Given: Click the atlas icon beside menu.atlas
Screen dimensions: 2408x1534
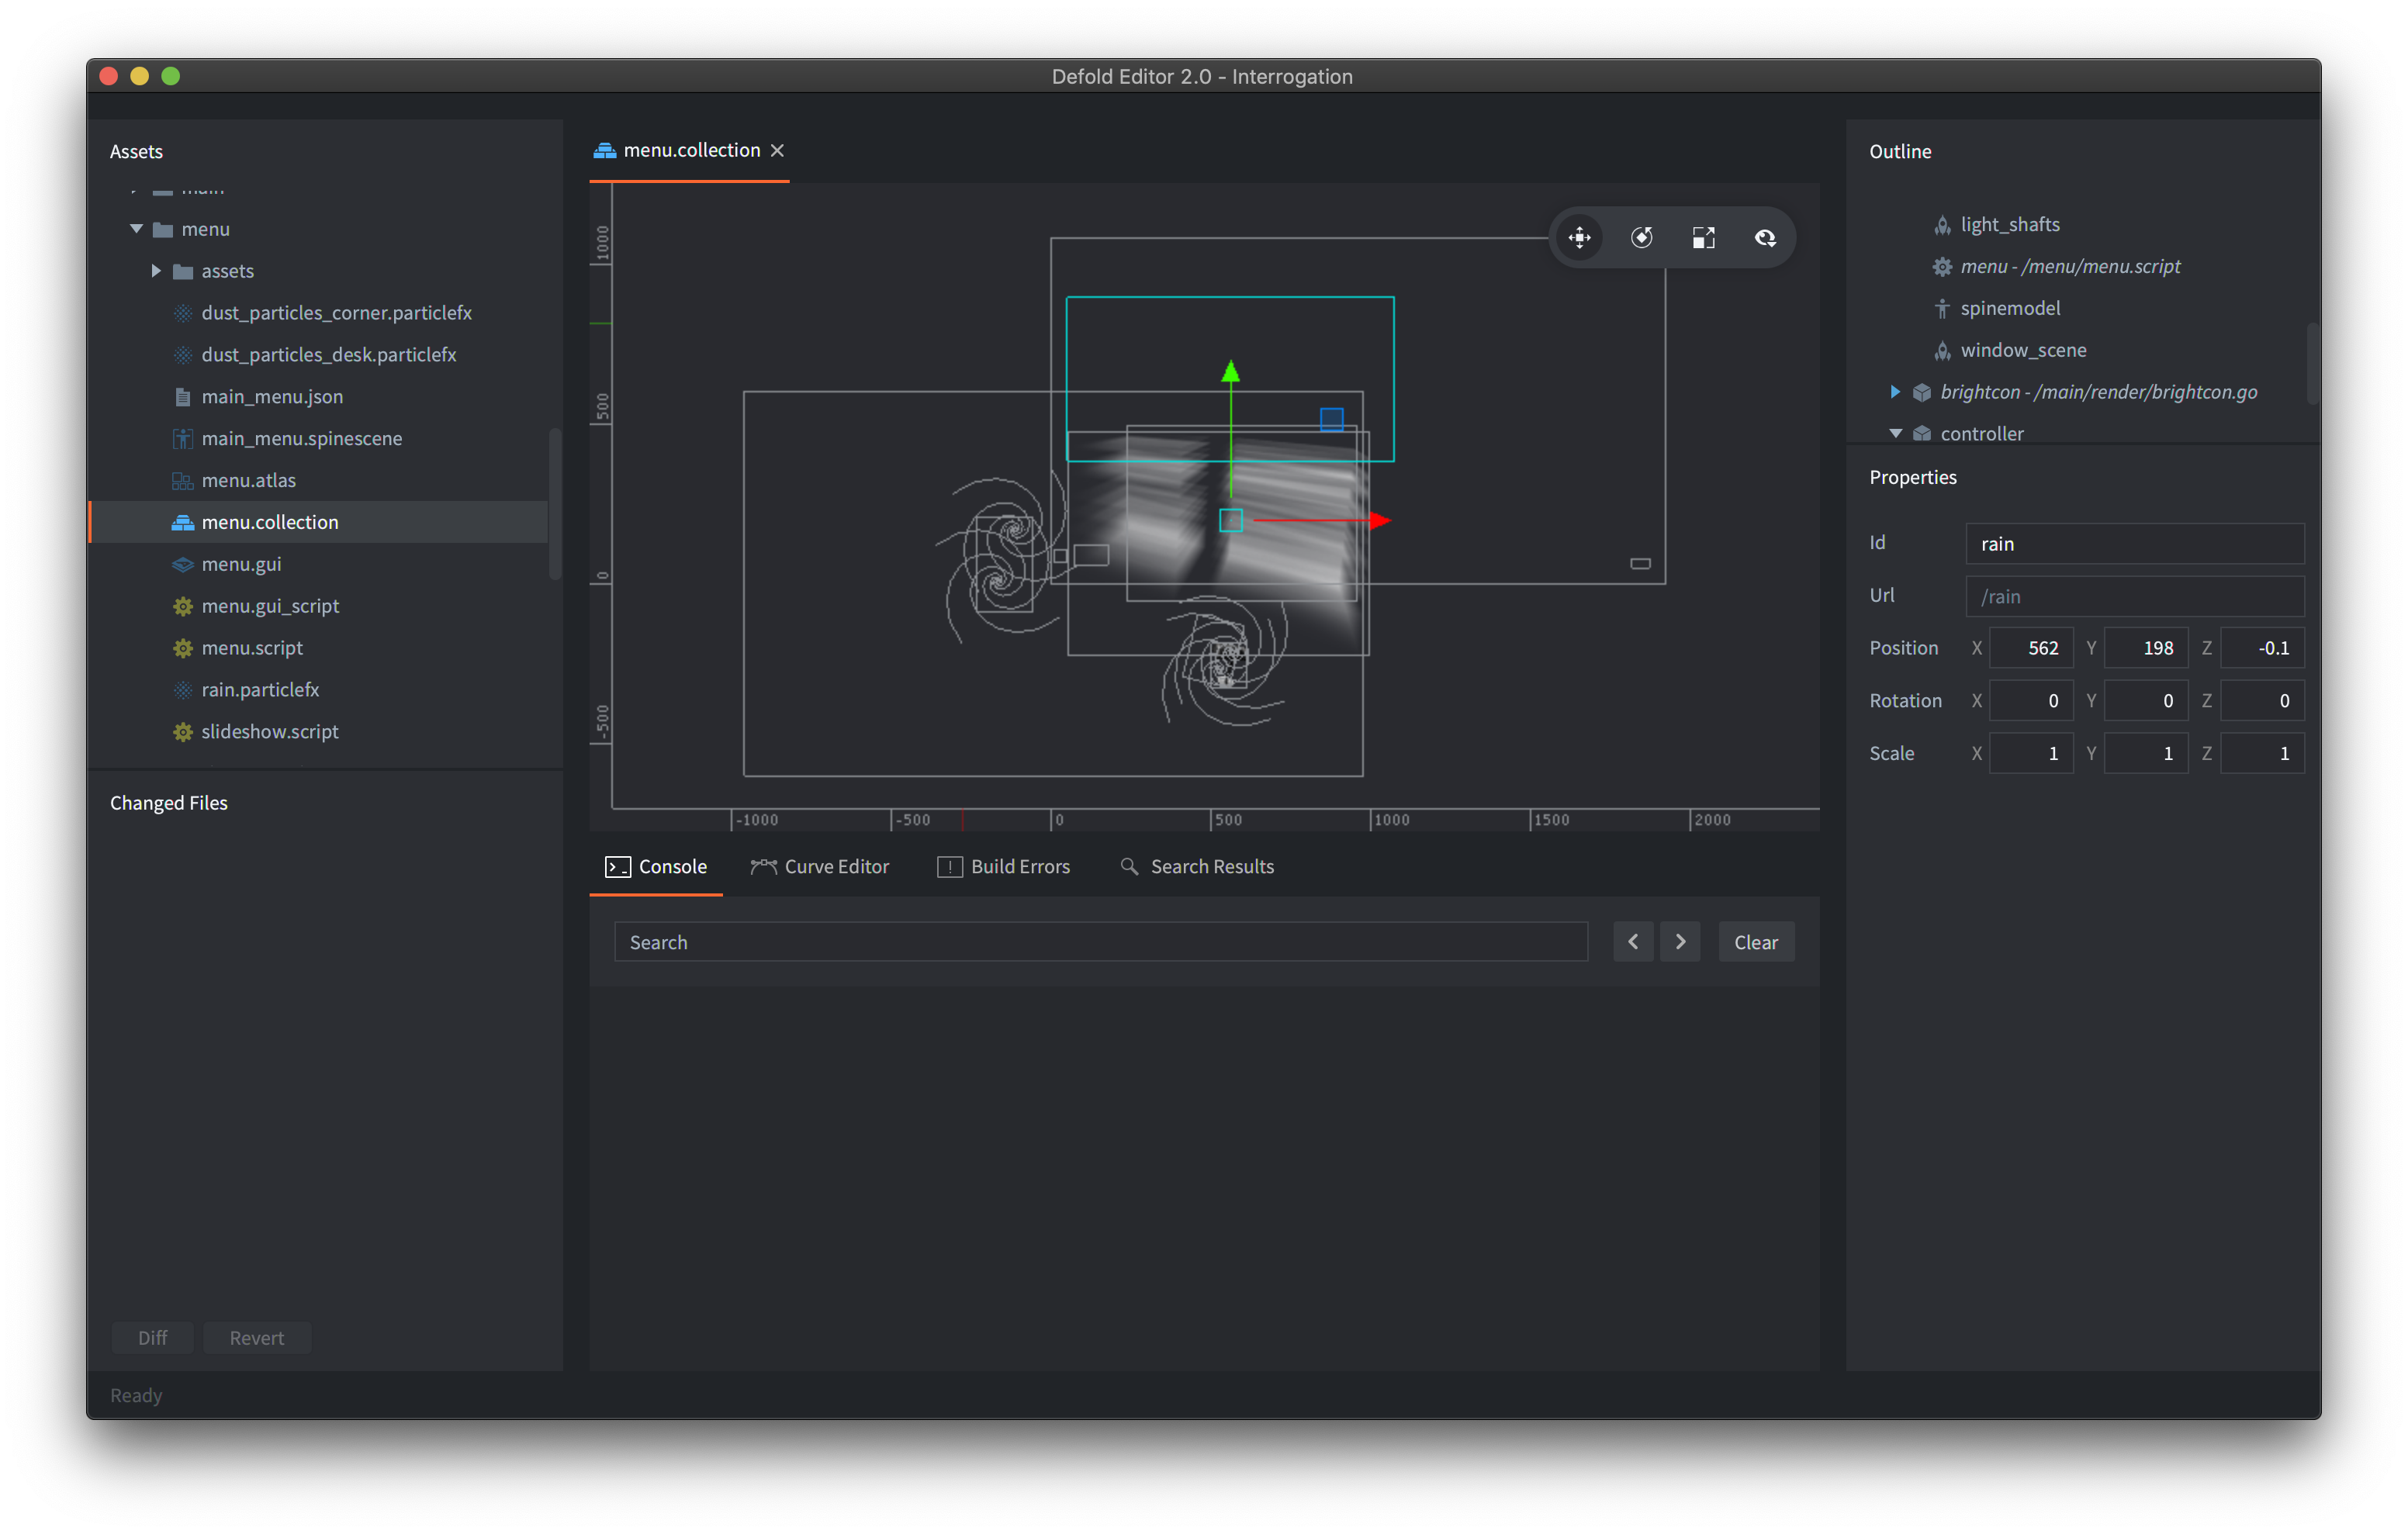Looking at the screenshot, I should click(183, 480).
